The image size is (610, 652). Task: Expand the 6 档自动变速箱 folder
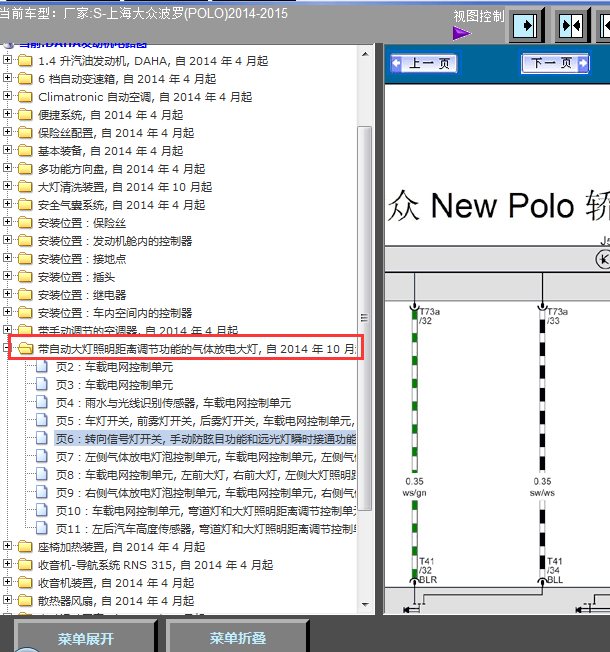click(7, 78)
